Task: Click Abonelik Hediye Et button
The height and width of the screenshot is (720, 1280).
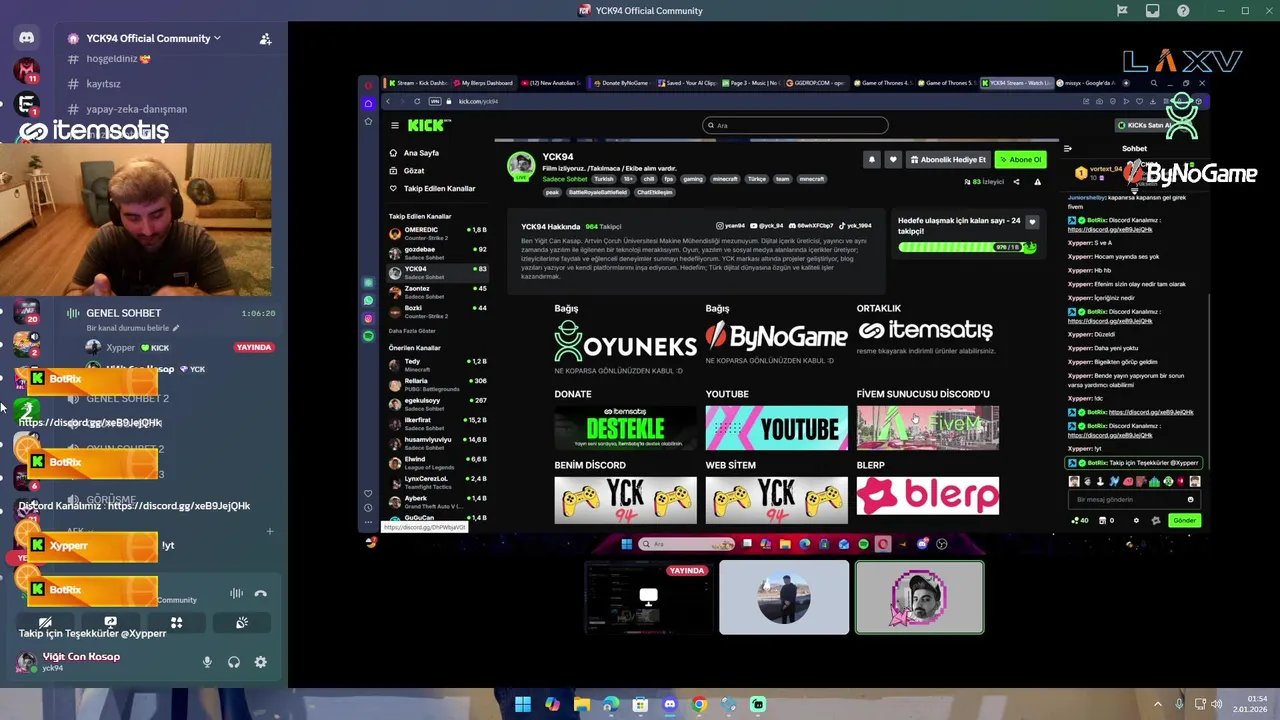Action: tap(948, 159)
